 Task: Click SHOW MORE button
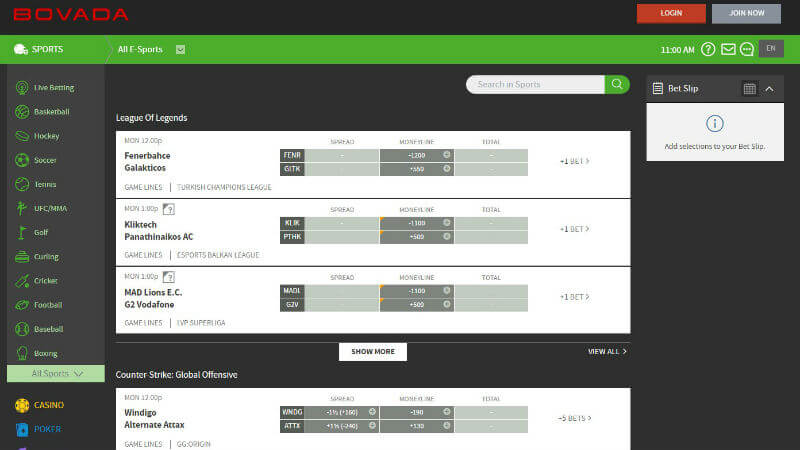point(373,352)
